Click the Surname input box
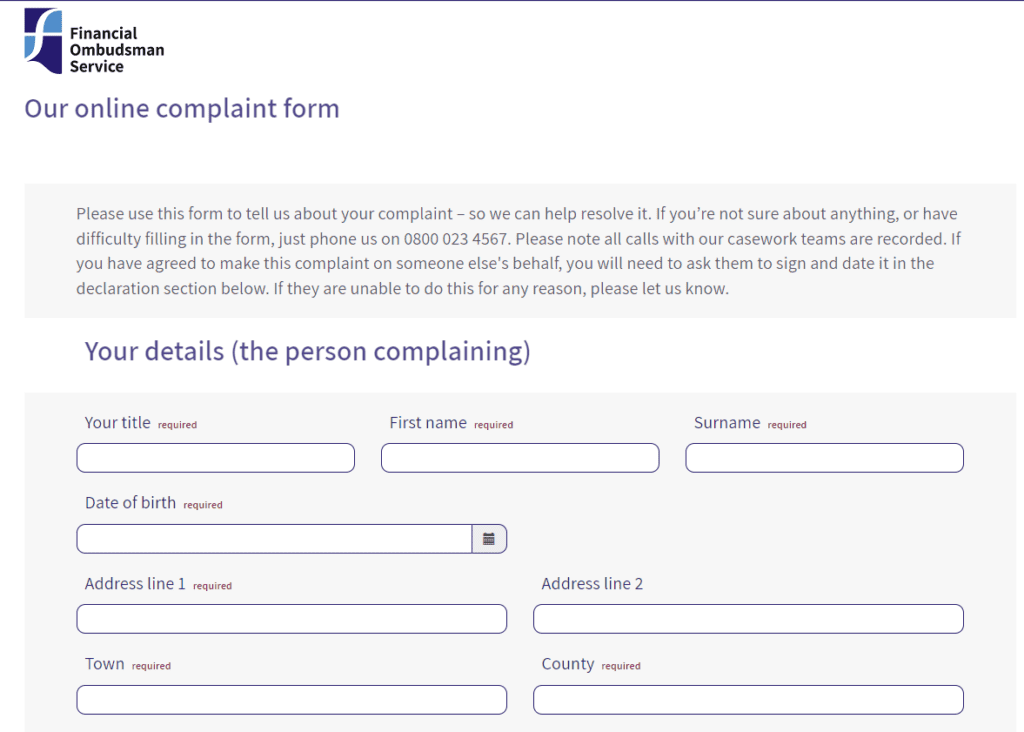 click(823, 457)
